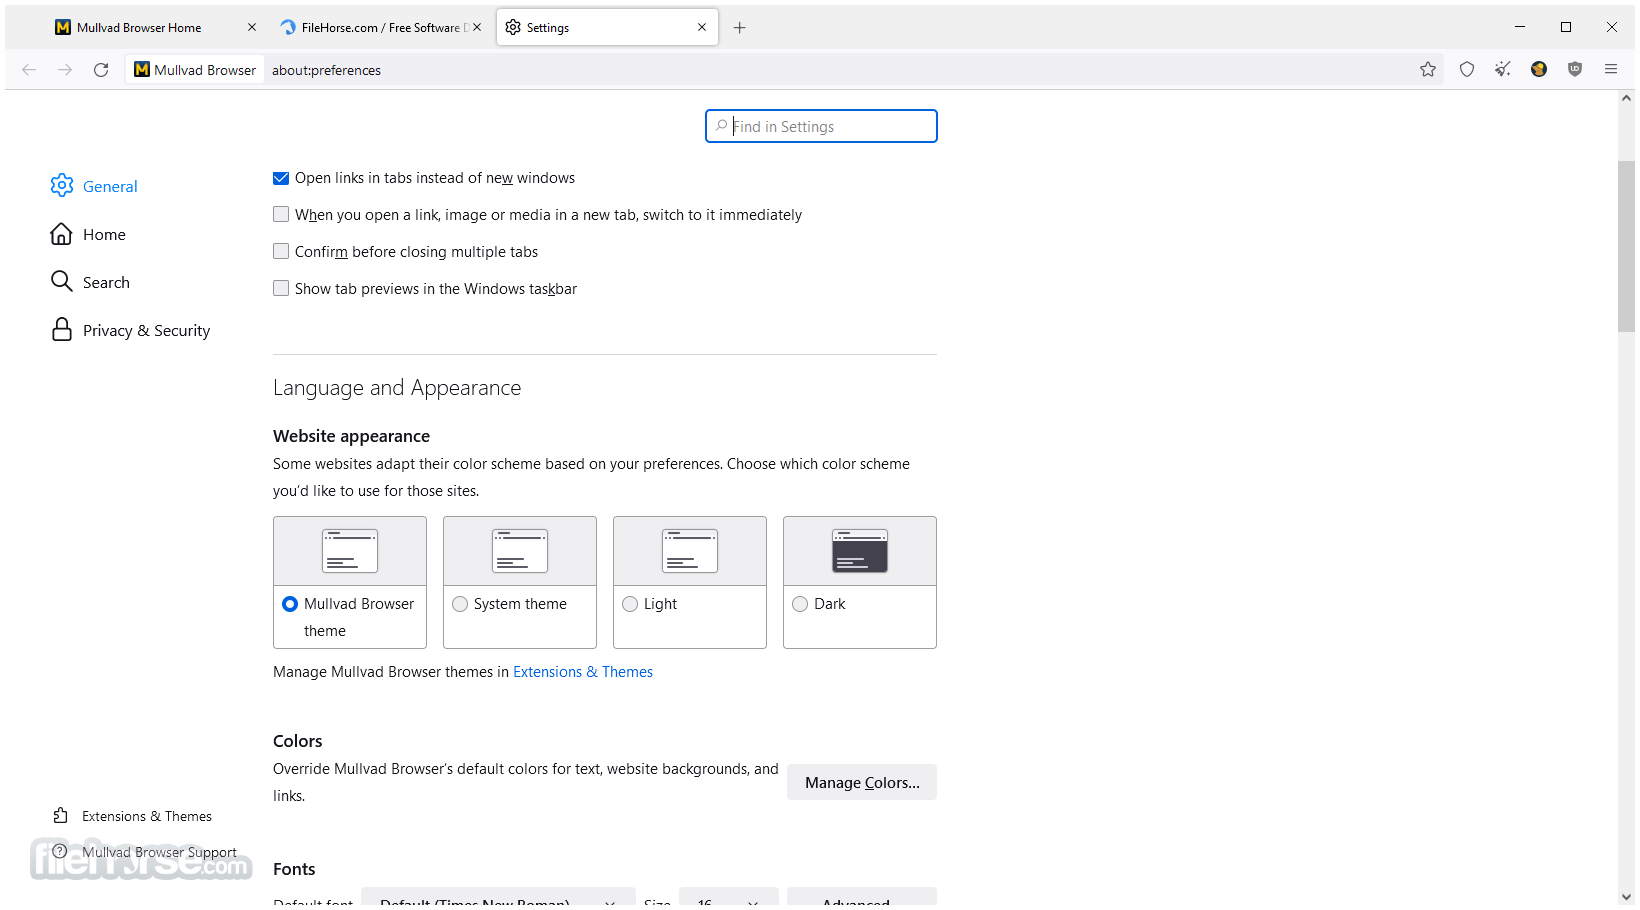1640x910 pixels.
Task: Open a new tab with plus button
Action: [x=739, y=28]
